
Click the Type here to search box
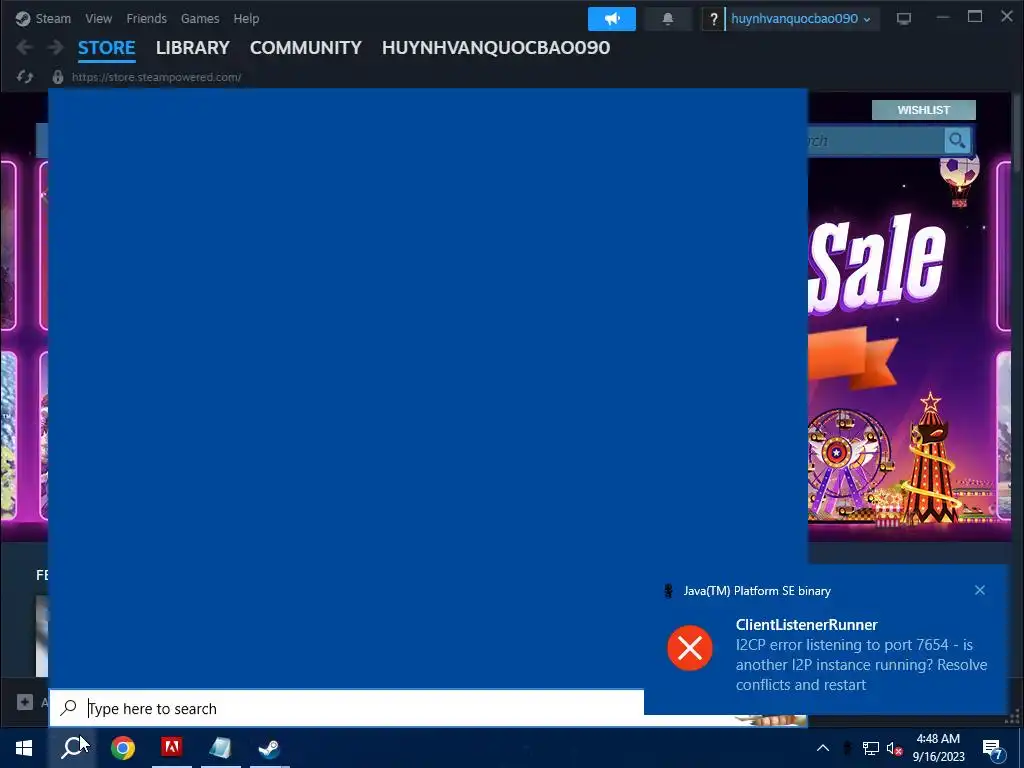347,708
